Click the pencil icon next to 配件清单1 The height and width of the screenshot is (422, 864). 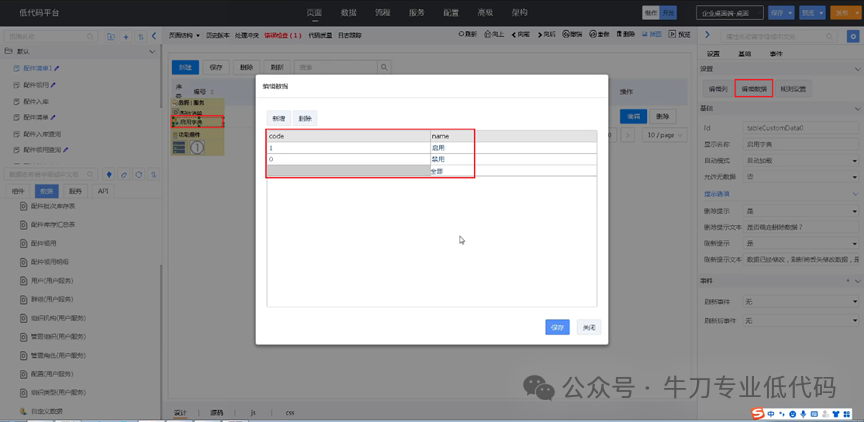click(x=57, y=68)
